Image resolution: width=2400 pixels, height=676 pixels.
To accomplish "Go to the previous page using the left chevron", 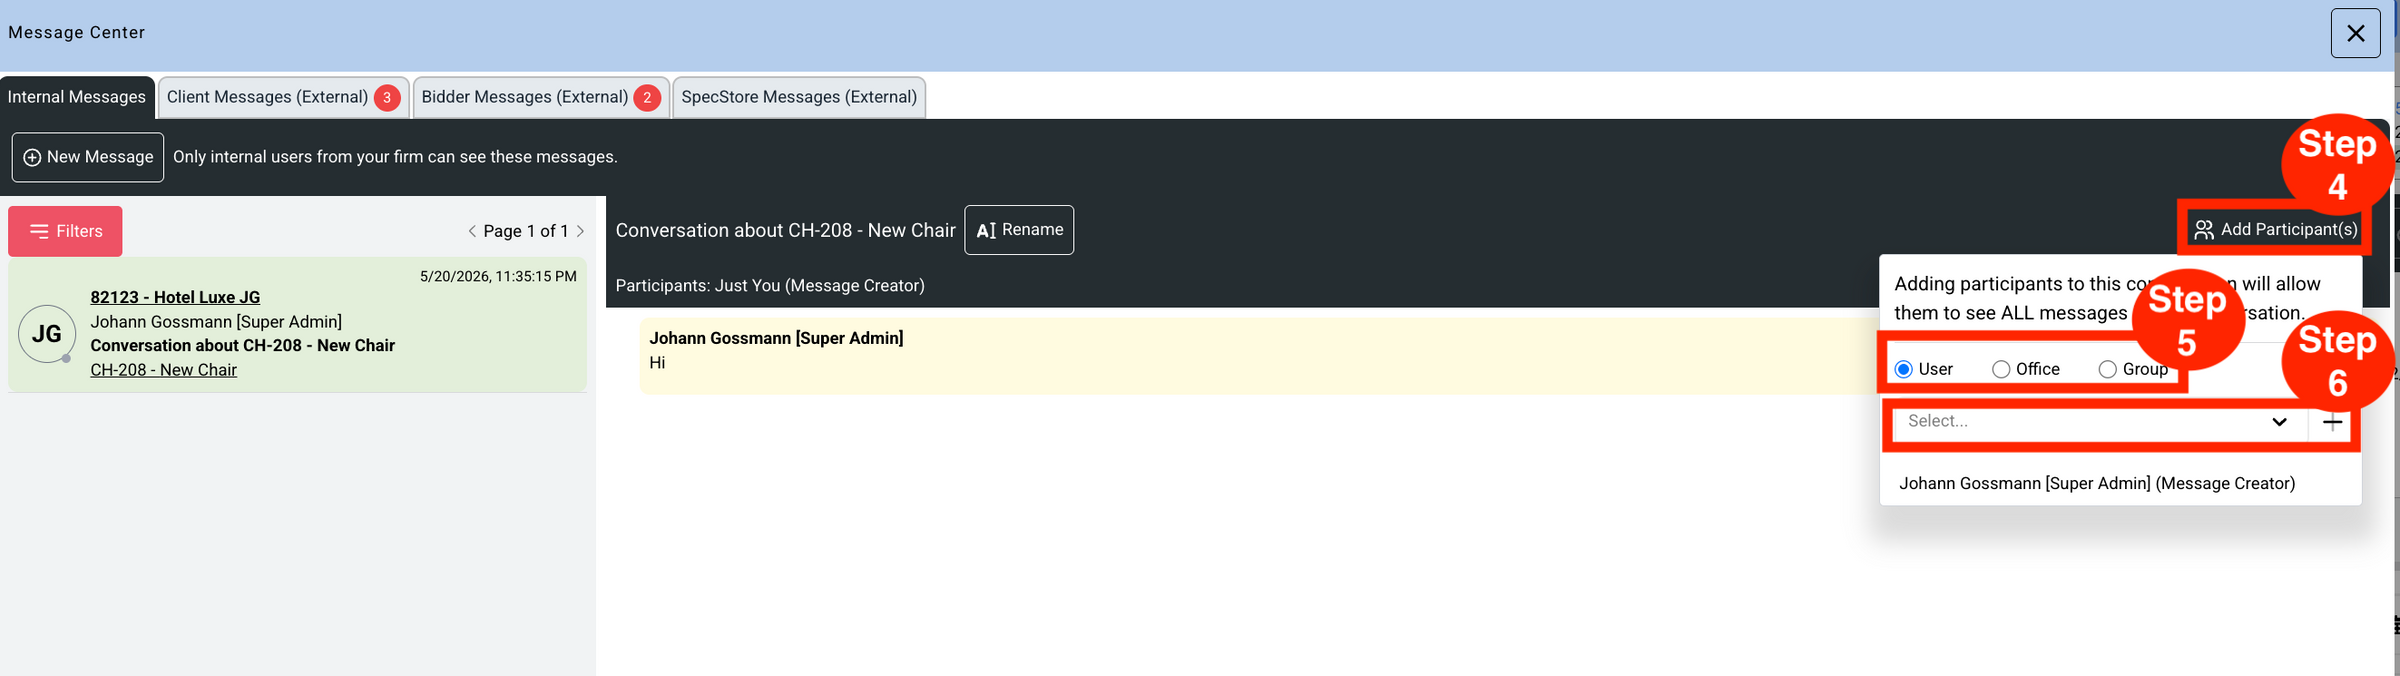I will (472, 231).
